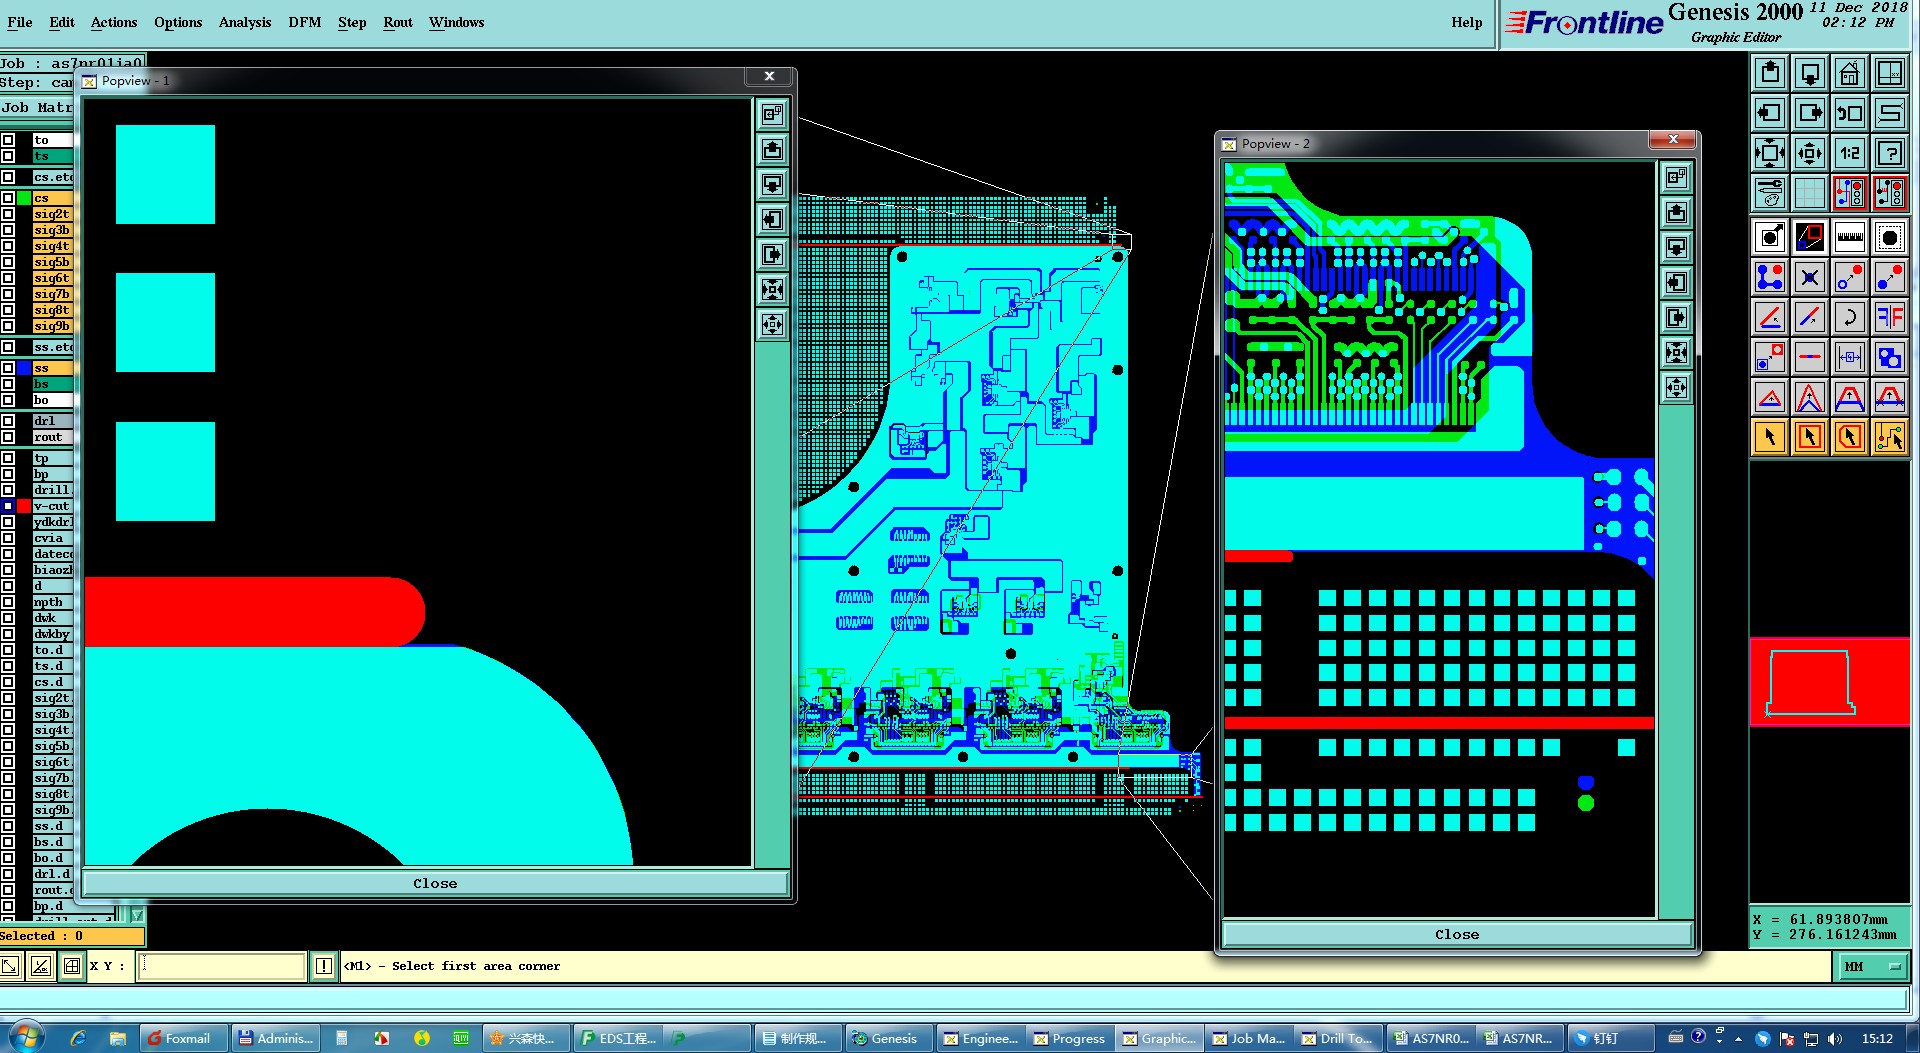
Task: Toggle the checkbox for layer drl
Action: coord(8,421)
